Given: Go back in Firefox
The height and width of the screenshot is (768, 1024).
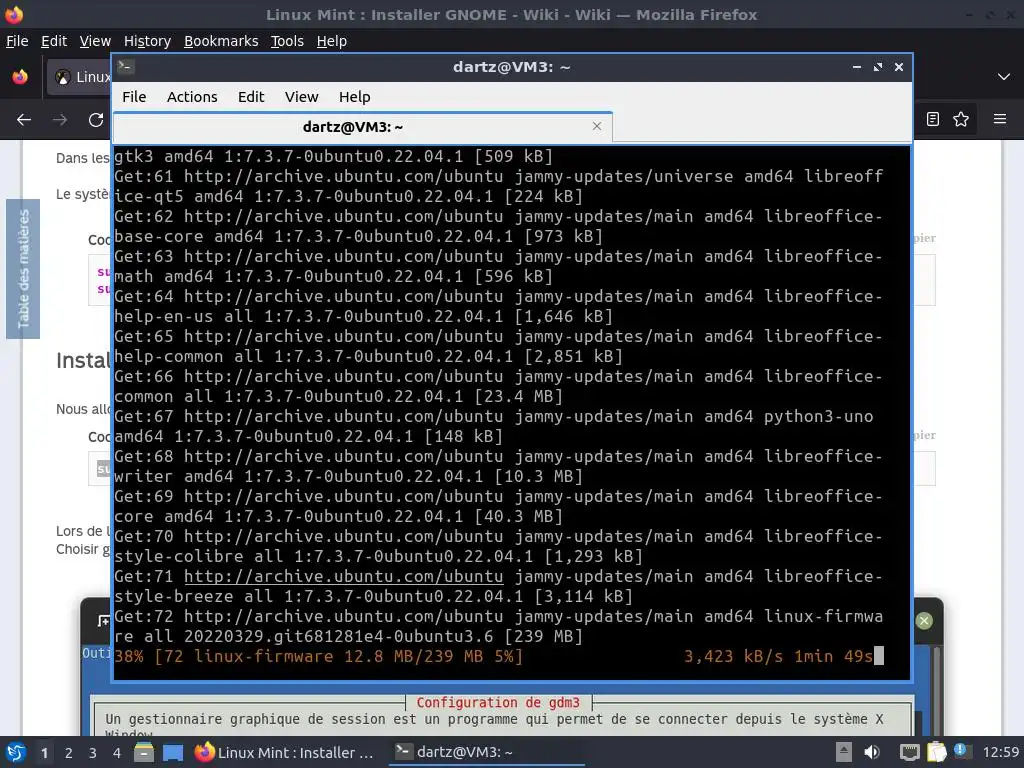Looking at the screenshot, I should point(24,120).
